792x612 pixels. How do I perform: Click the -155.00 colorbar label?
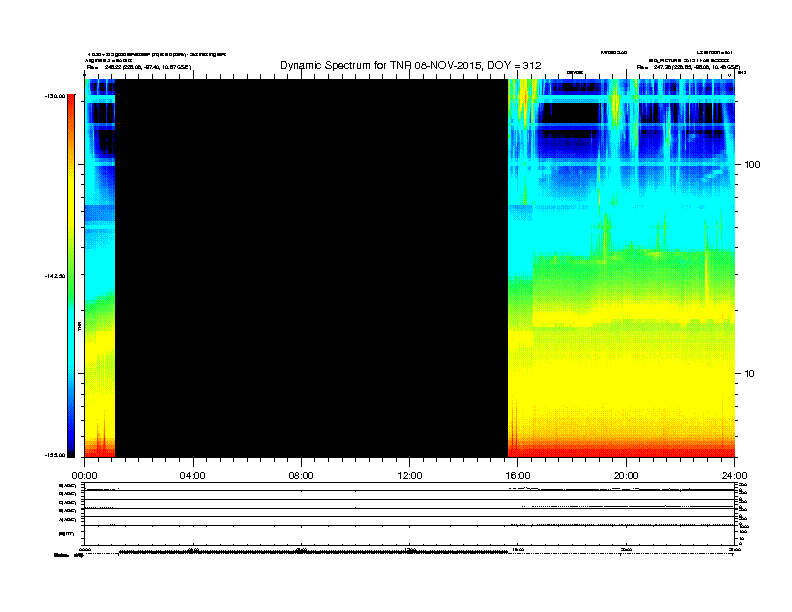55,455
